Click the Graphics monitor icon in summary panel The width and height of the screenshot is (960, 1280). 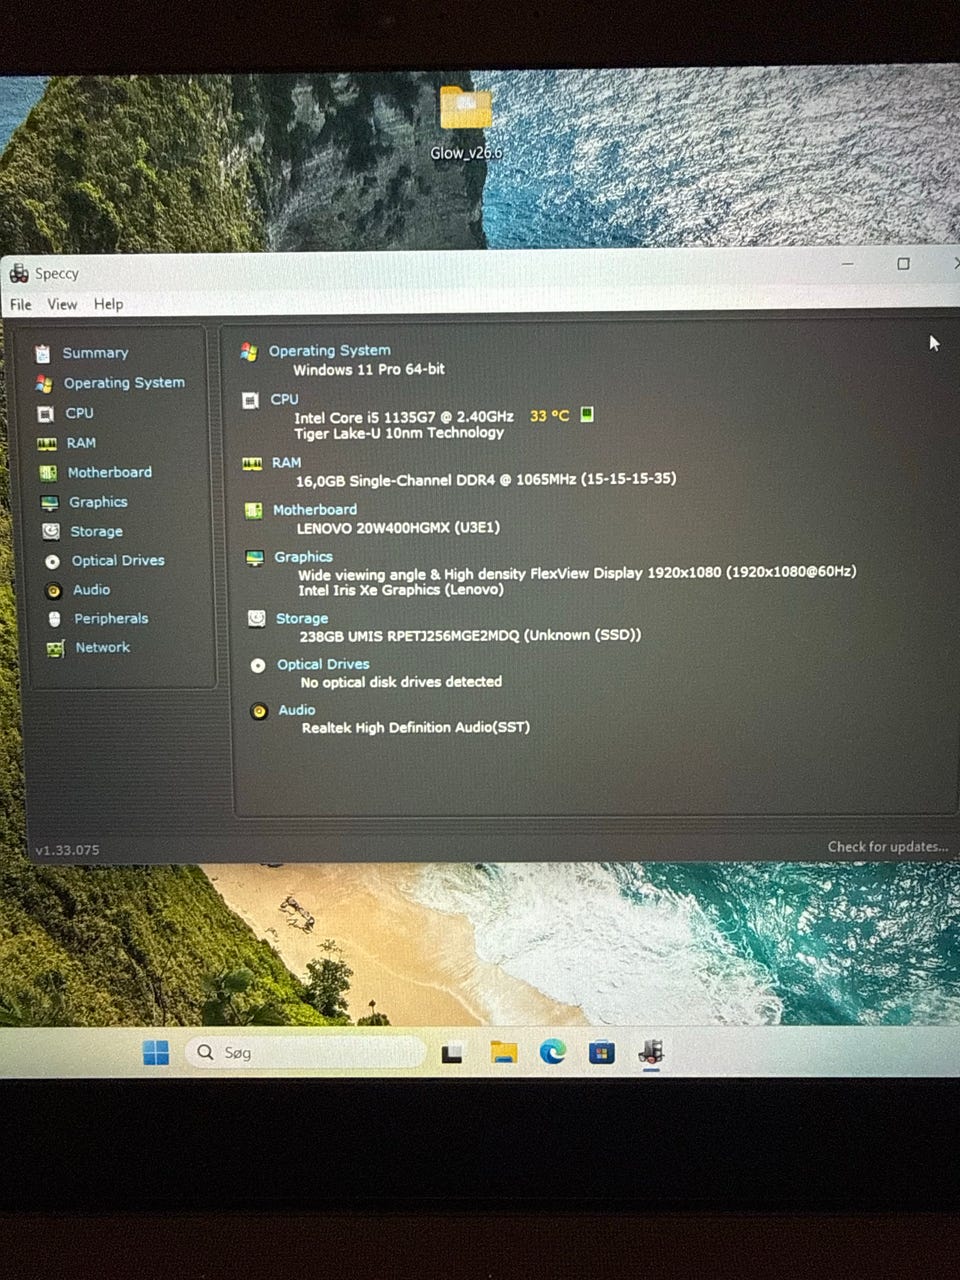[255, 558]
